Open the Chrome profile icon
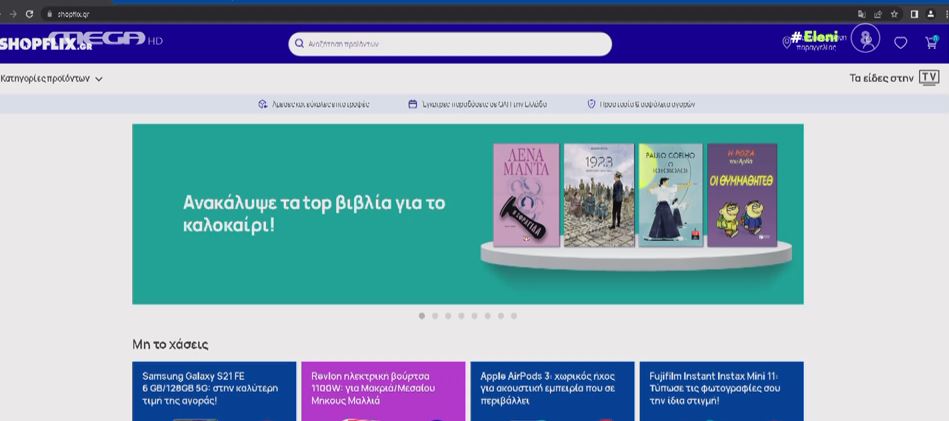This screenshot has height=421, width=949. (931, 14)
